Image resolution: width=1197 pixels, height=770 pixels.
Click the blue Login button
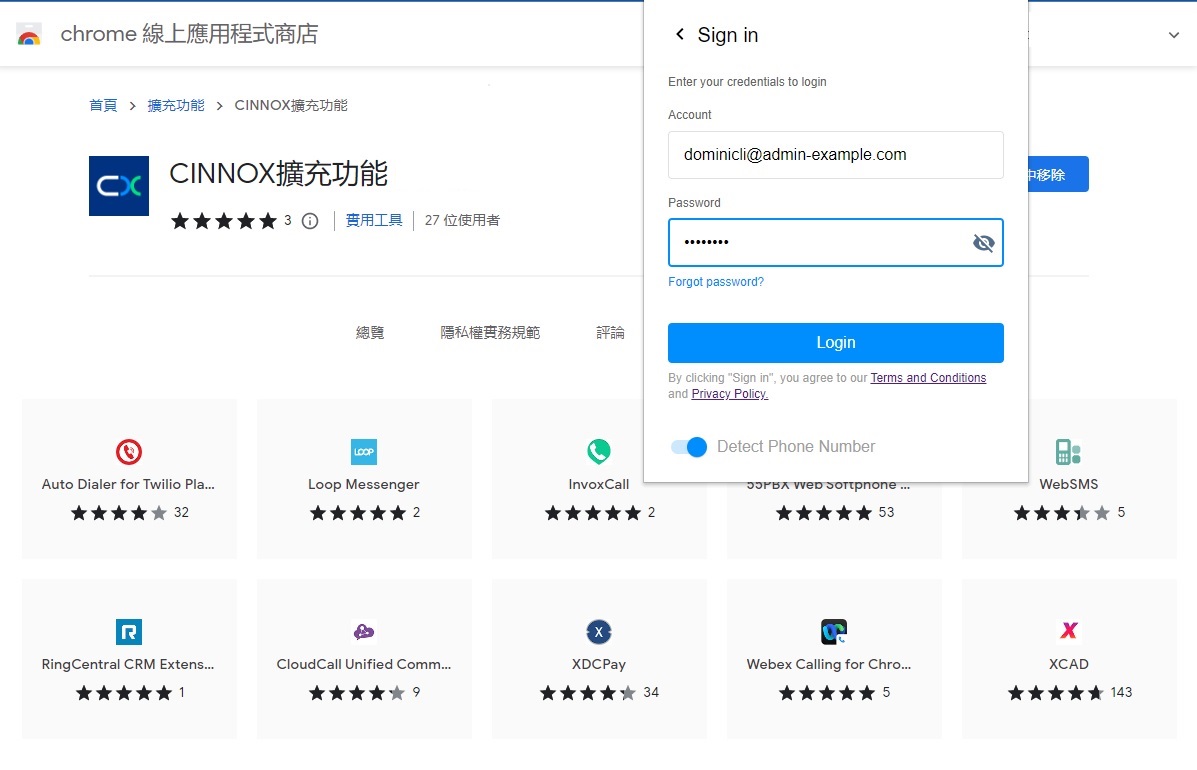click(835, 343)
